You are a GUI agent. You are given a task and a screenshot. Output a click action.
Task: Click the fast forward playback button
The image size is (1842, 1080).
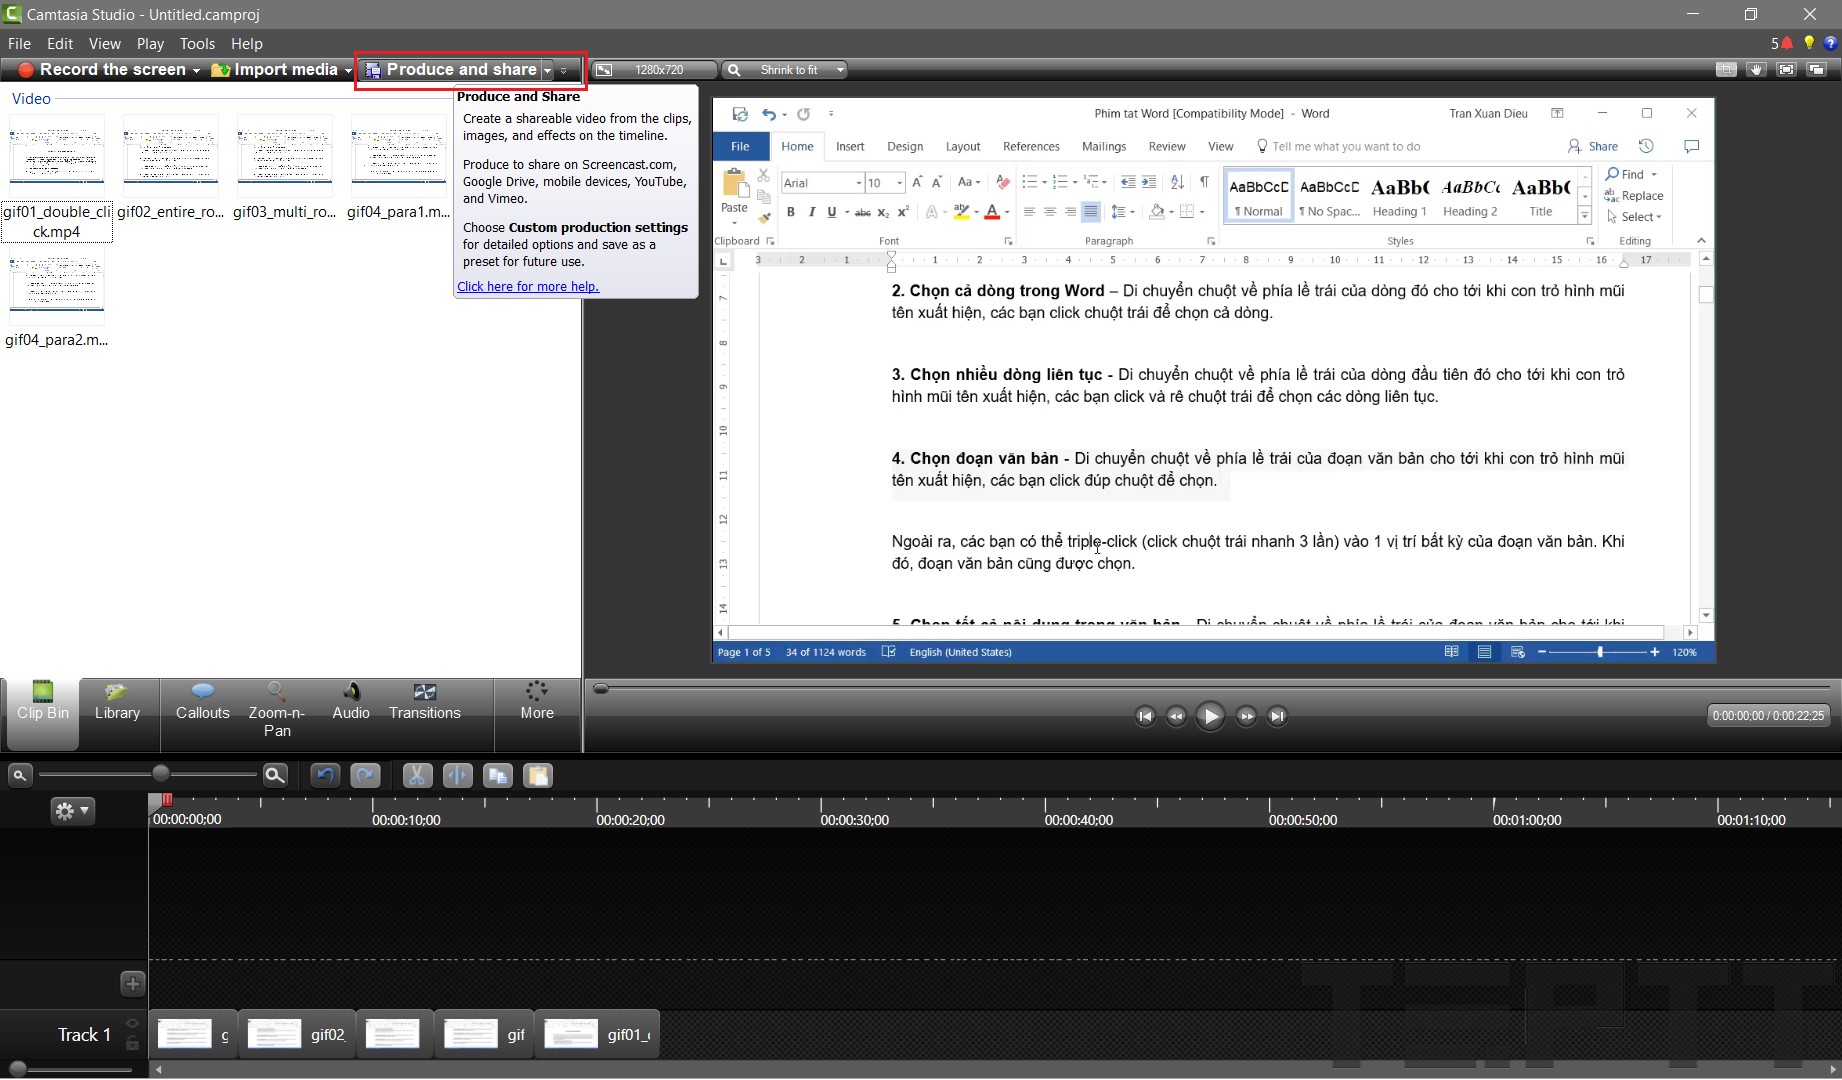pos(1246,716)
